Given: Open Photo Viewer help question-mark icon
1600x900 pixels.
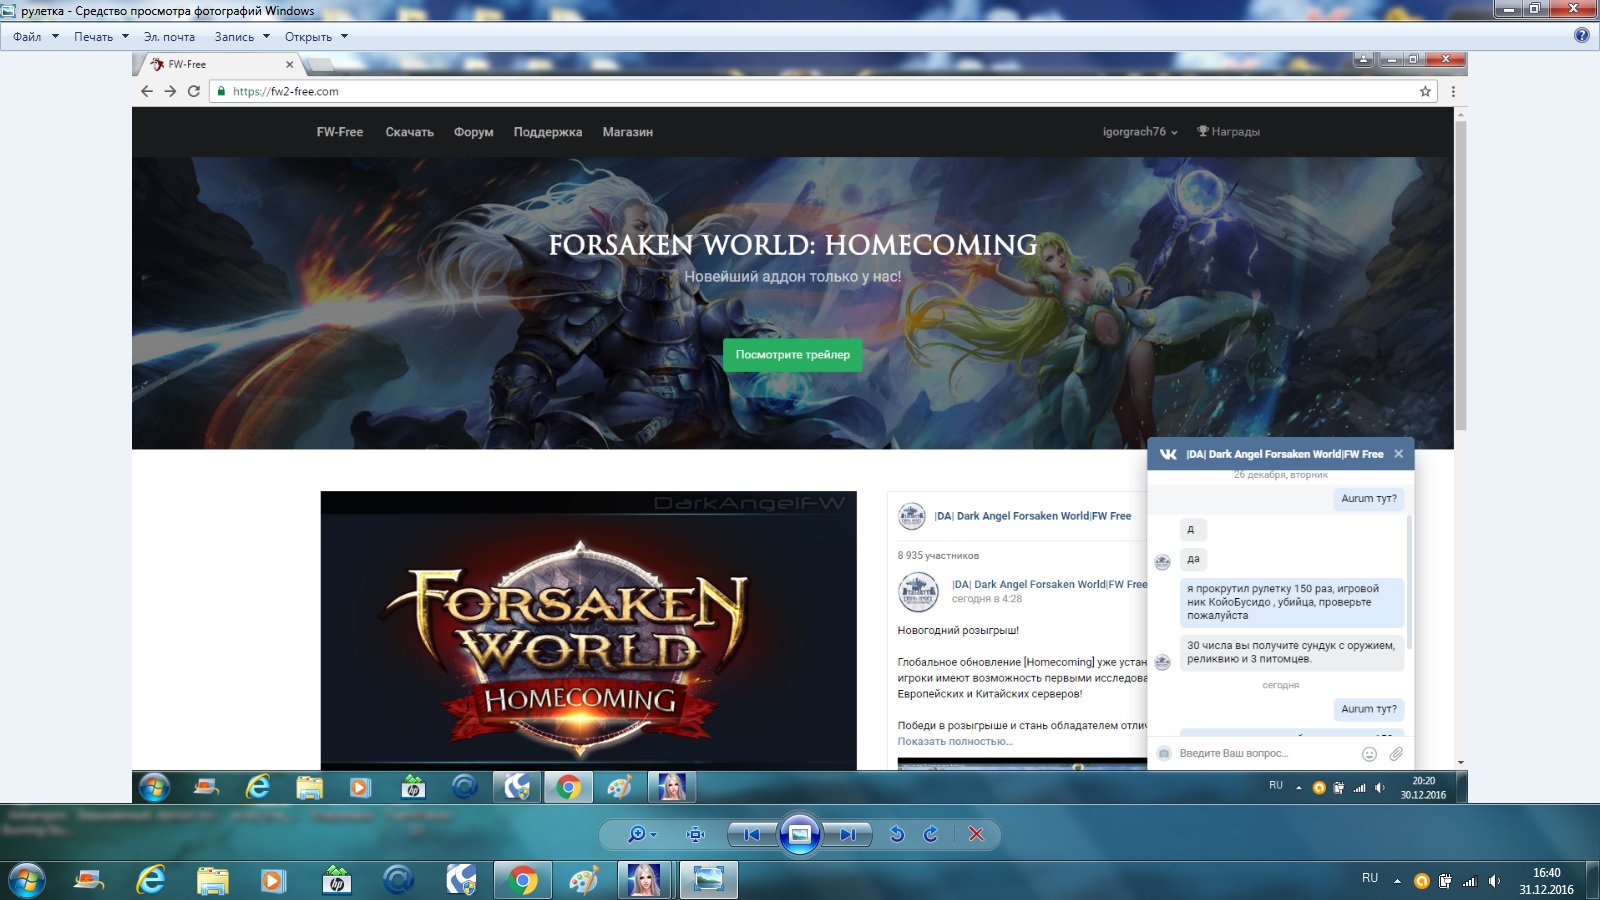Looking at the screenshot, I should tap(1581, 35).
